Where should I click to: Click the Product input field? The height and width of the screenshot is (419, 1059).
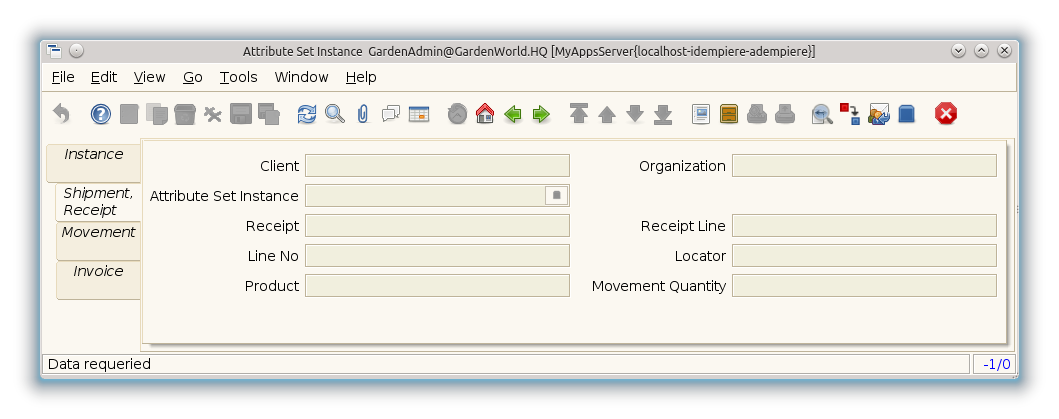[x=437, y=286]
